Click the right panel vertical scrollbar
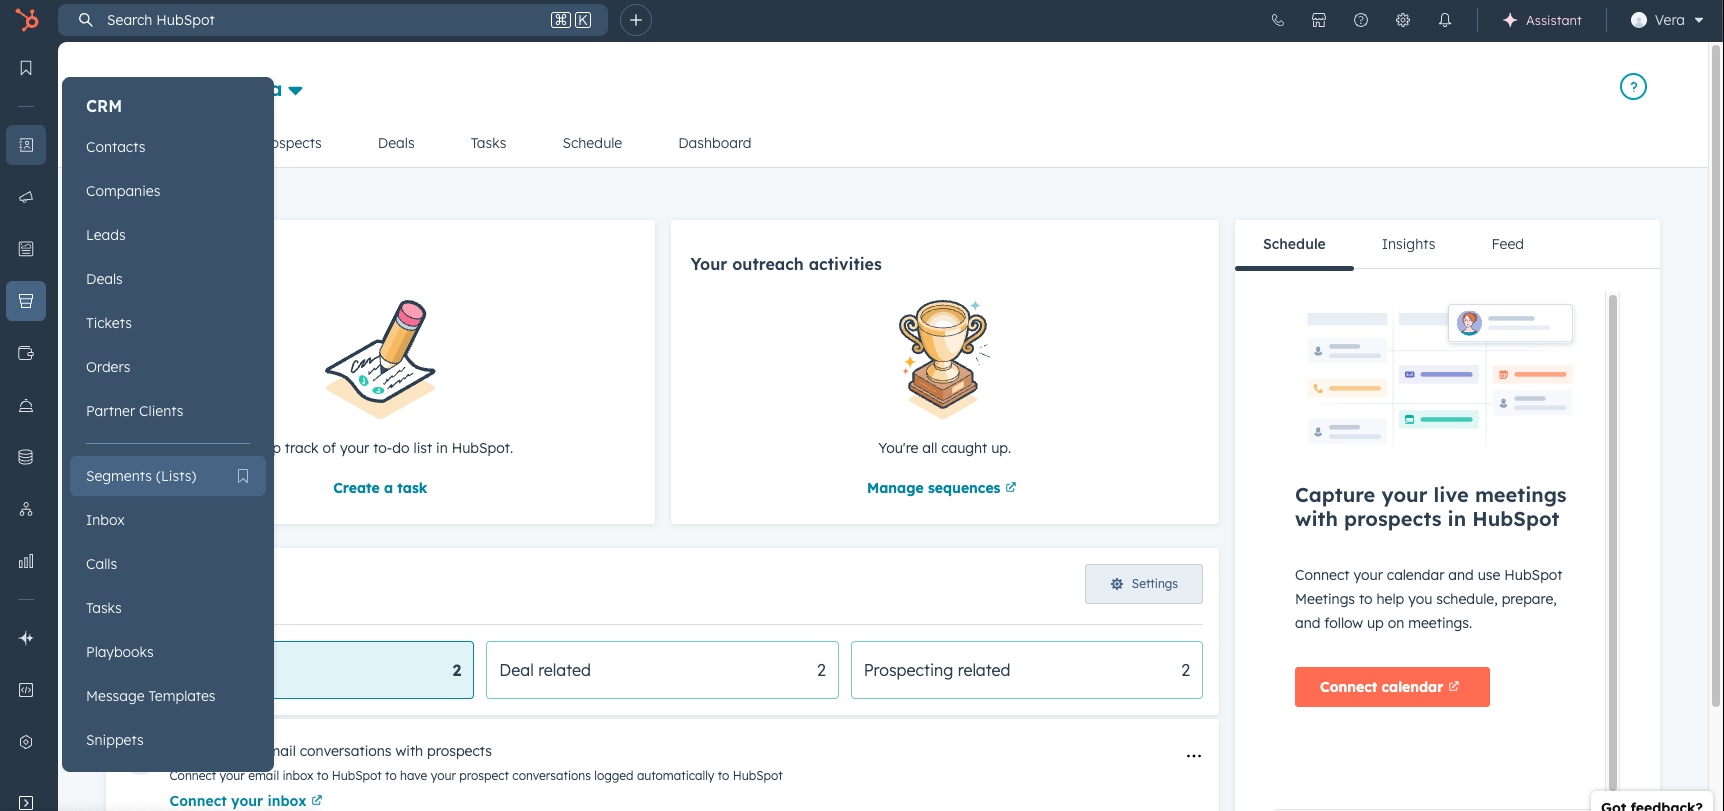This screenshot has width=1724, height=811. [x=1612, y=540]
